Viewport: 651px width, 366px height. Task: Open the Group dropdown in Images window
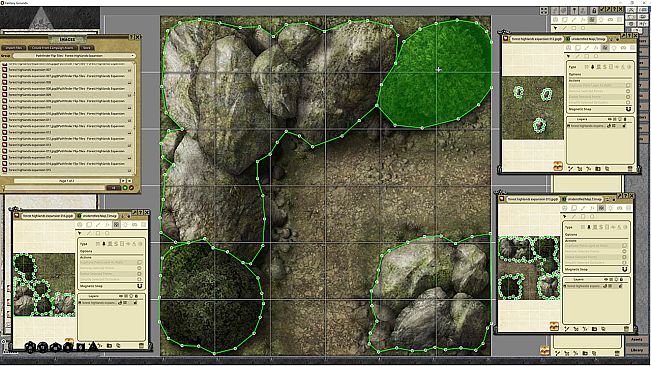click(74, 56)
